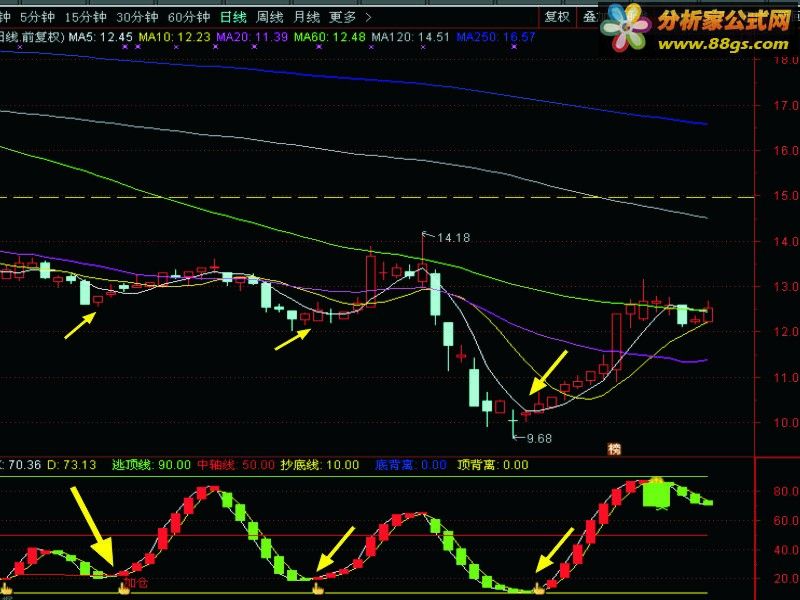Click the large green block at indicator peak
This screenshot has height=600, width=800.
click(x=657, y=494)
